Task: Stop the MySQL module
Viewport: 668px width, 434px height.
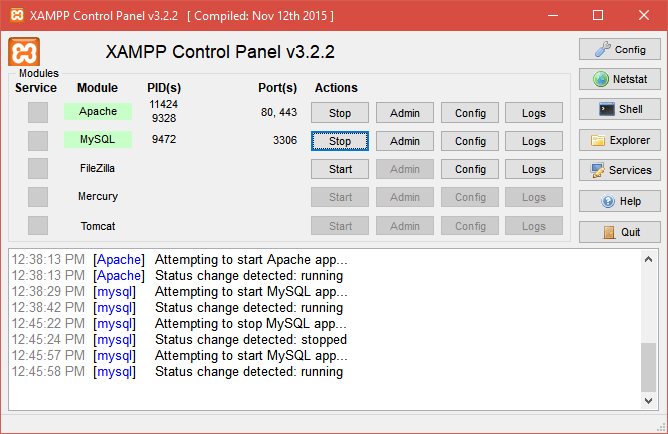Action: click(340, 141)
